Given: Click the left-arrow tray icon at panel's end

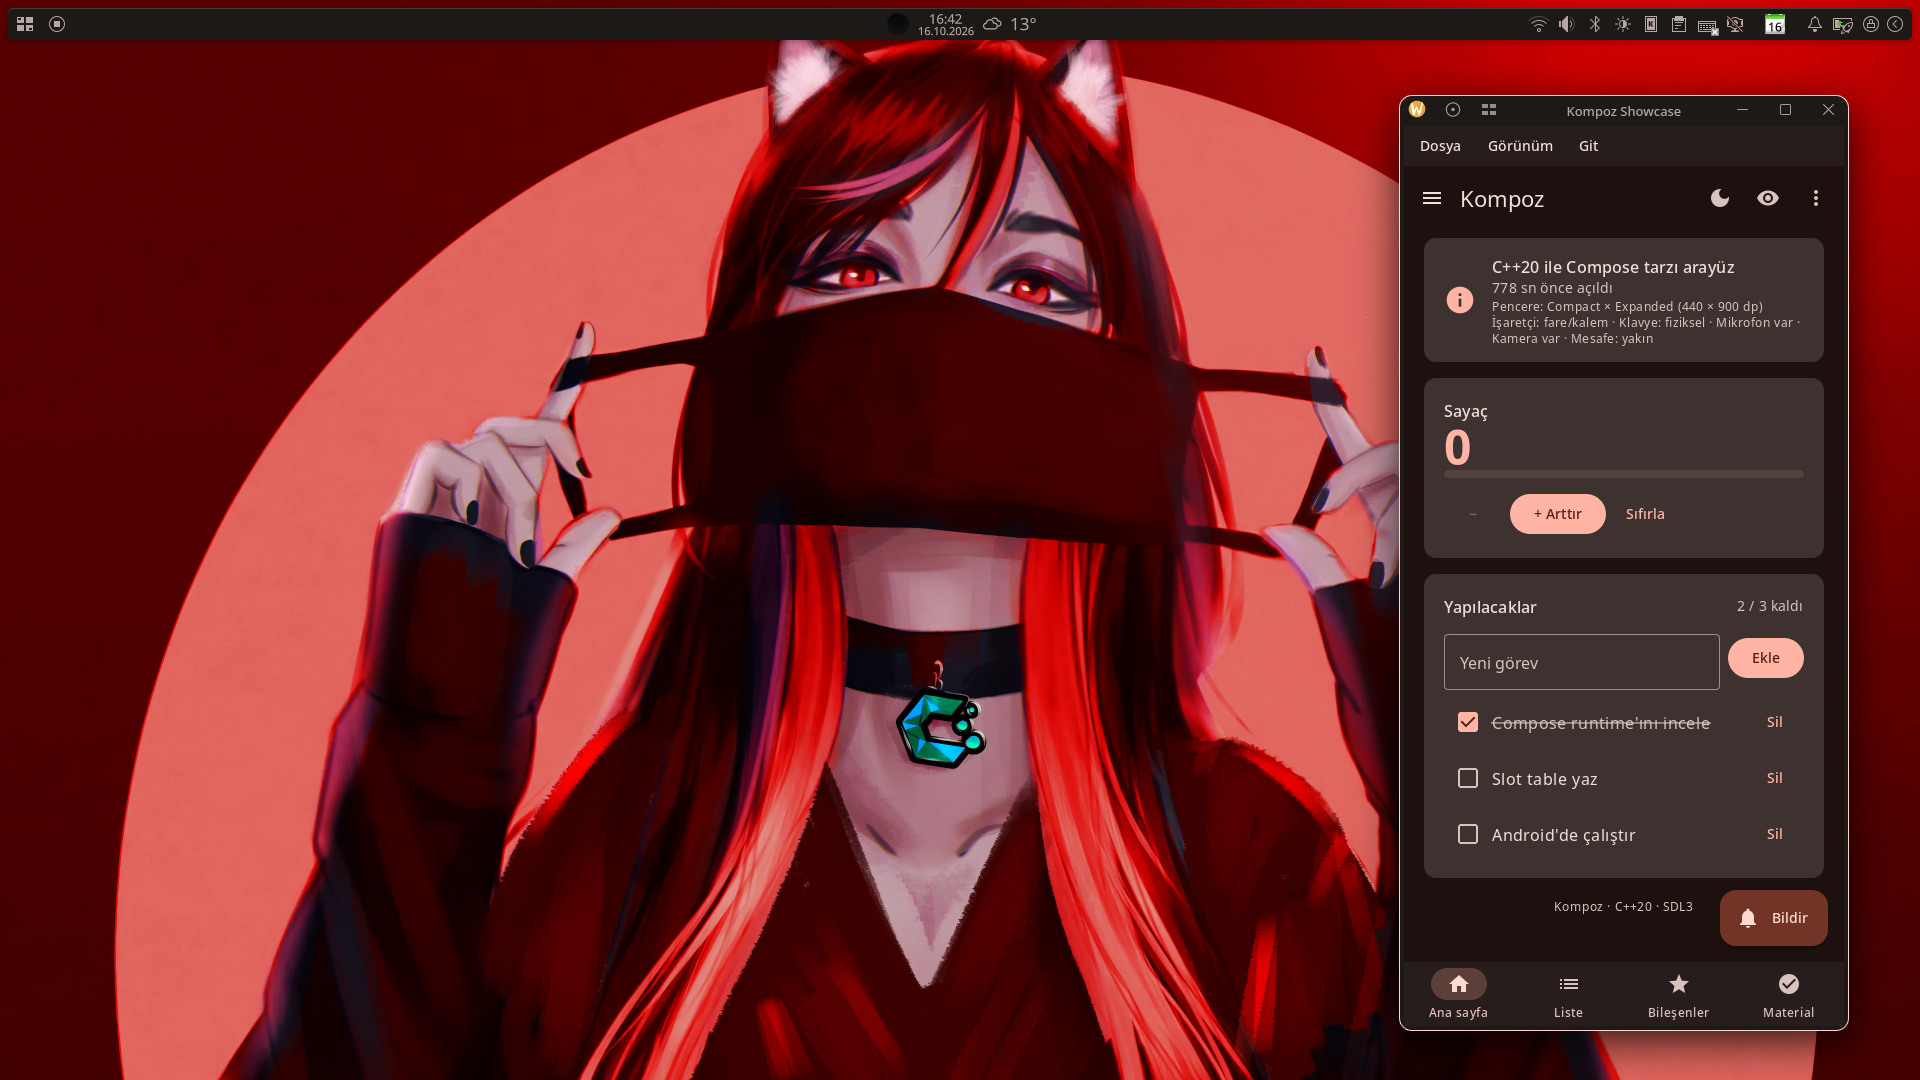Looking at the screenshot, I should tap(1895, 24).
